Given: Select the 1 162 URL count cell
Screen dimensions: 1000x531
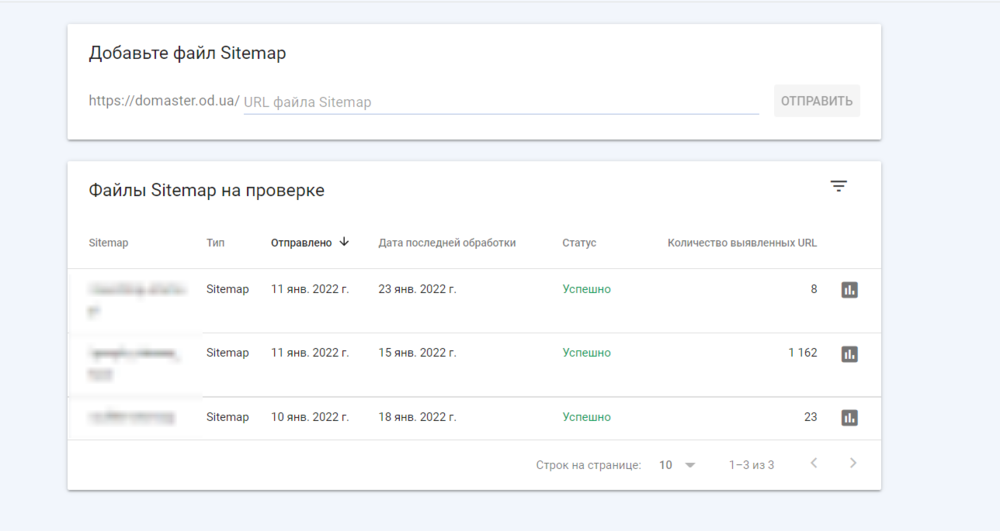Looking at the screenshot, I should [x=801, y=353].
